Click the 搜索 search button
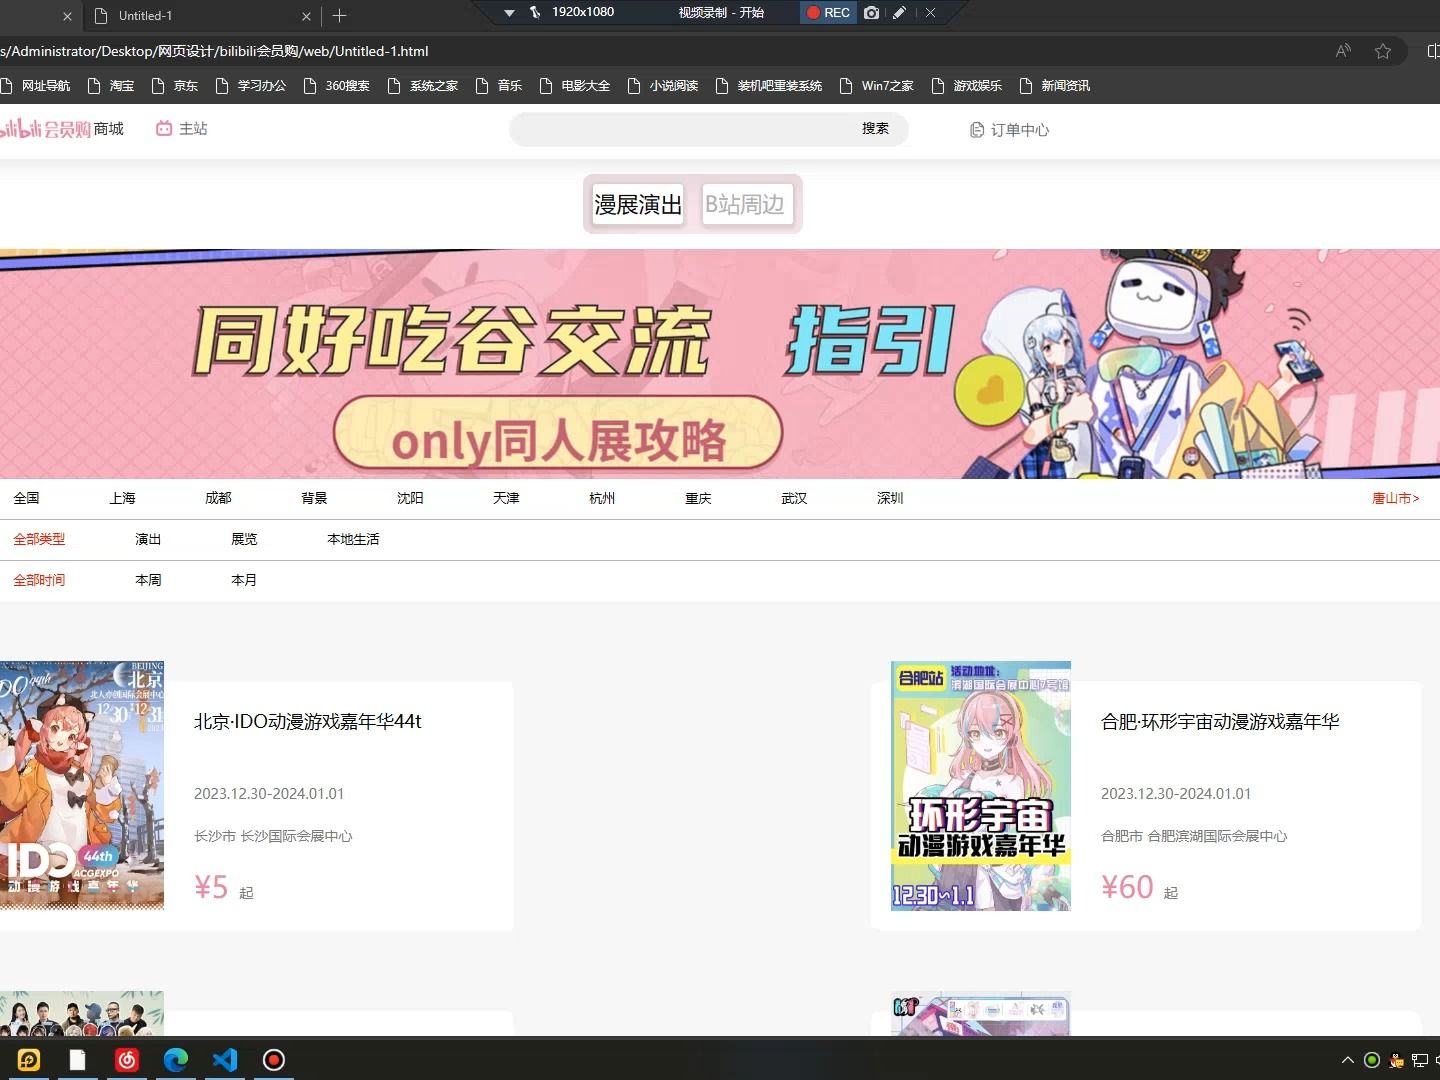This screenshot has height=1080, width=1440. (x=876, y=129)
